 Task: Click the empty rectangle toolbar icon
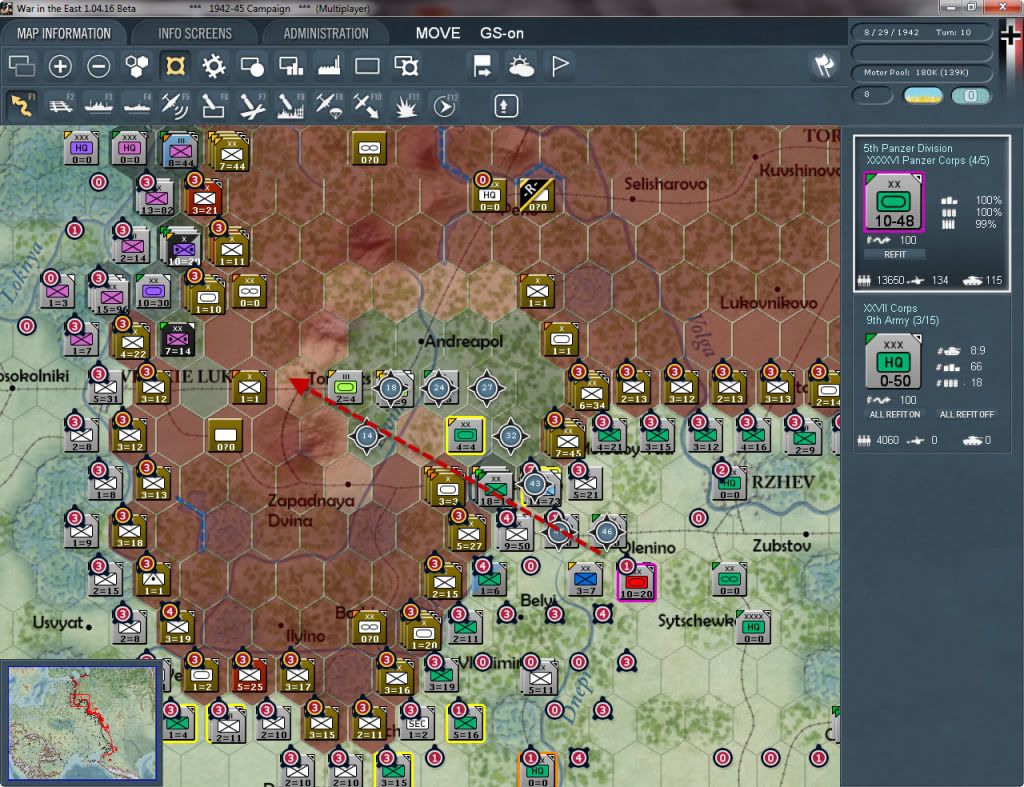click(367, 66)
